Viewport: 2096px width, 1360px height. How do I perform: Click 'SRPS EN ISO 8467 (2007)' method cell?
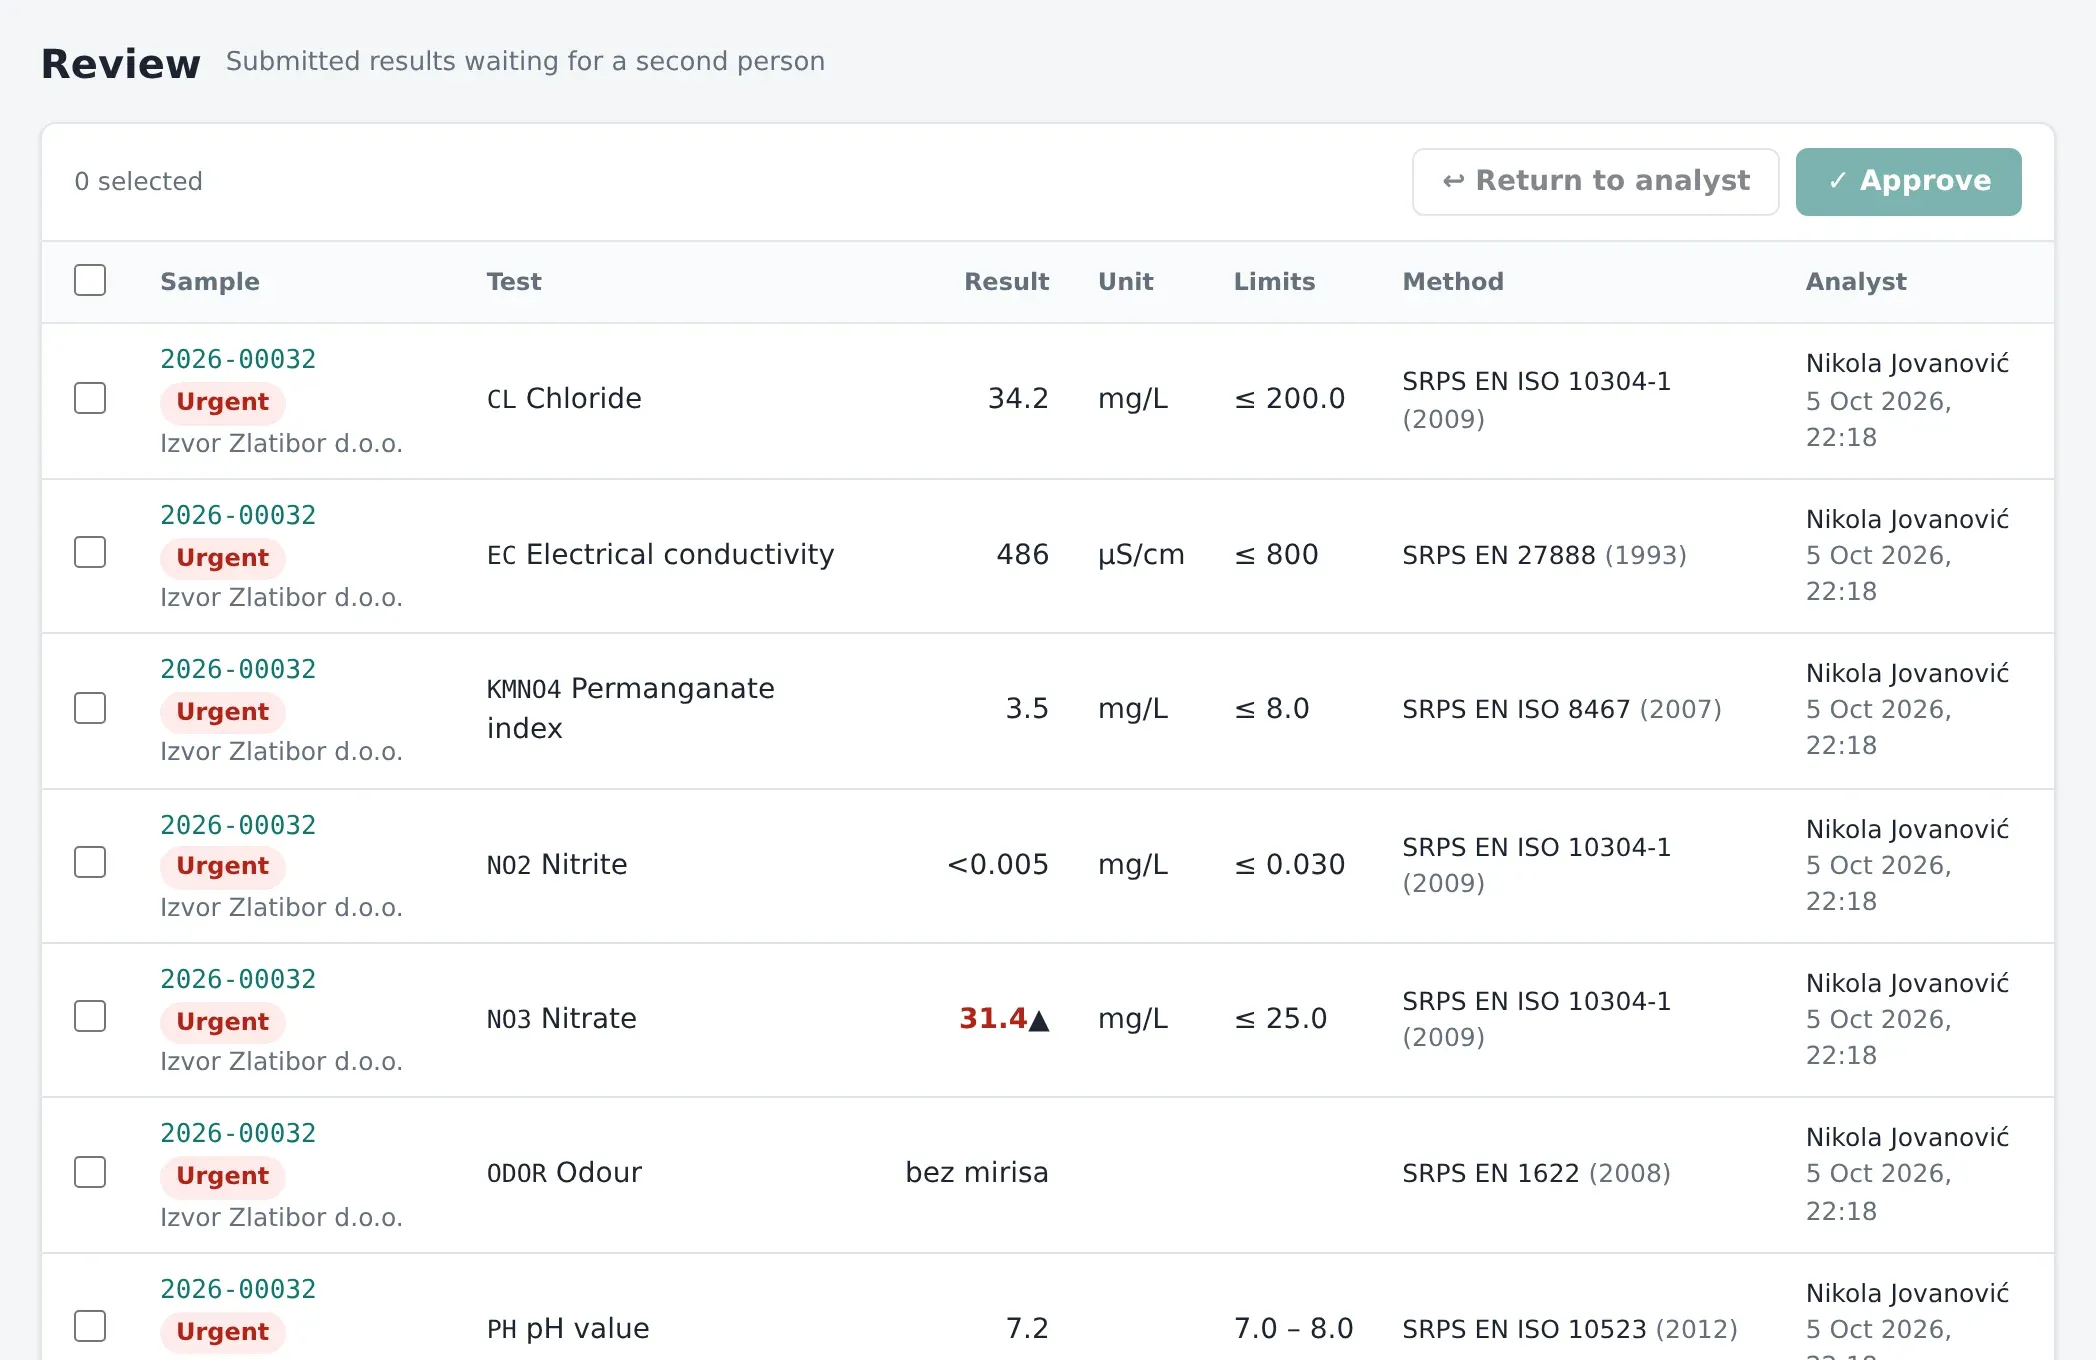click(x=1562, y=709)
